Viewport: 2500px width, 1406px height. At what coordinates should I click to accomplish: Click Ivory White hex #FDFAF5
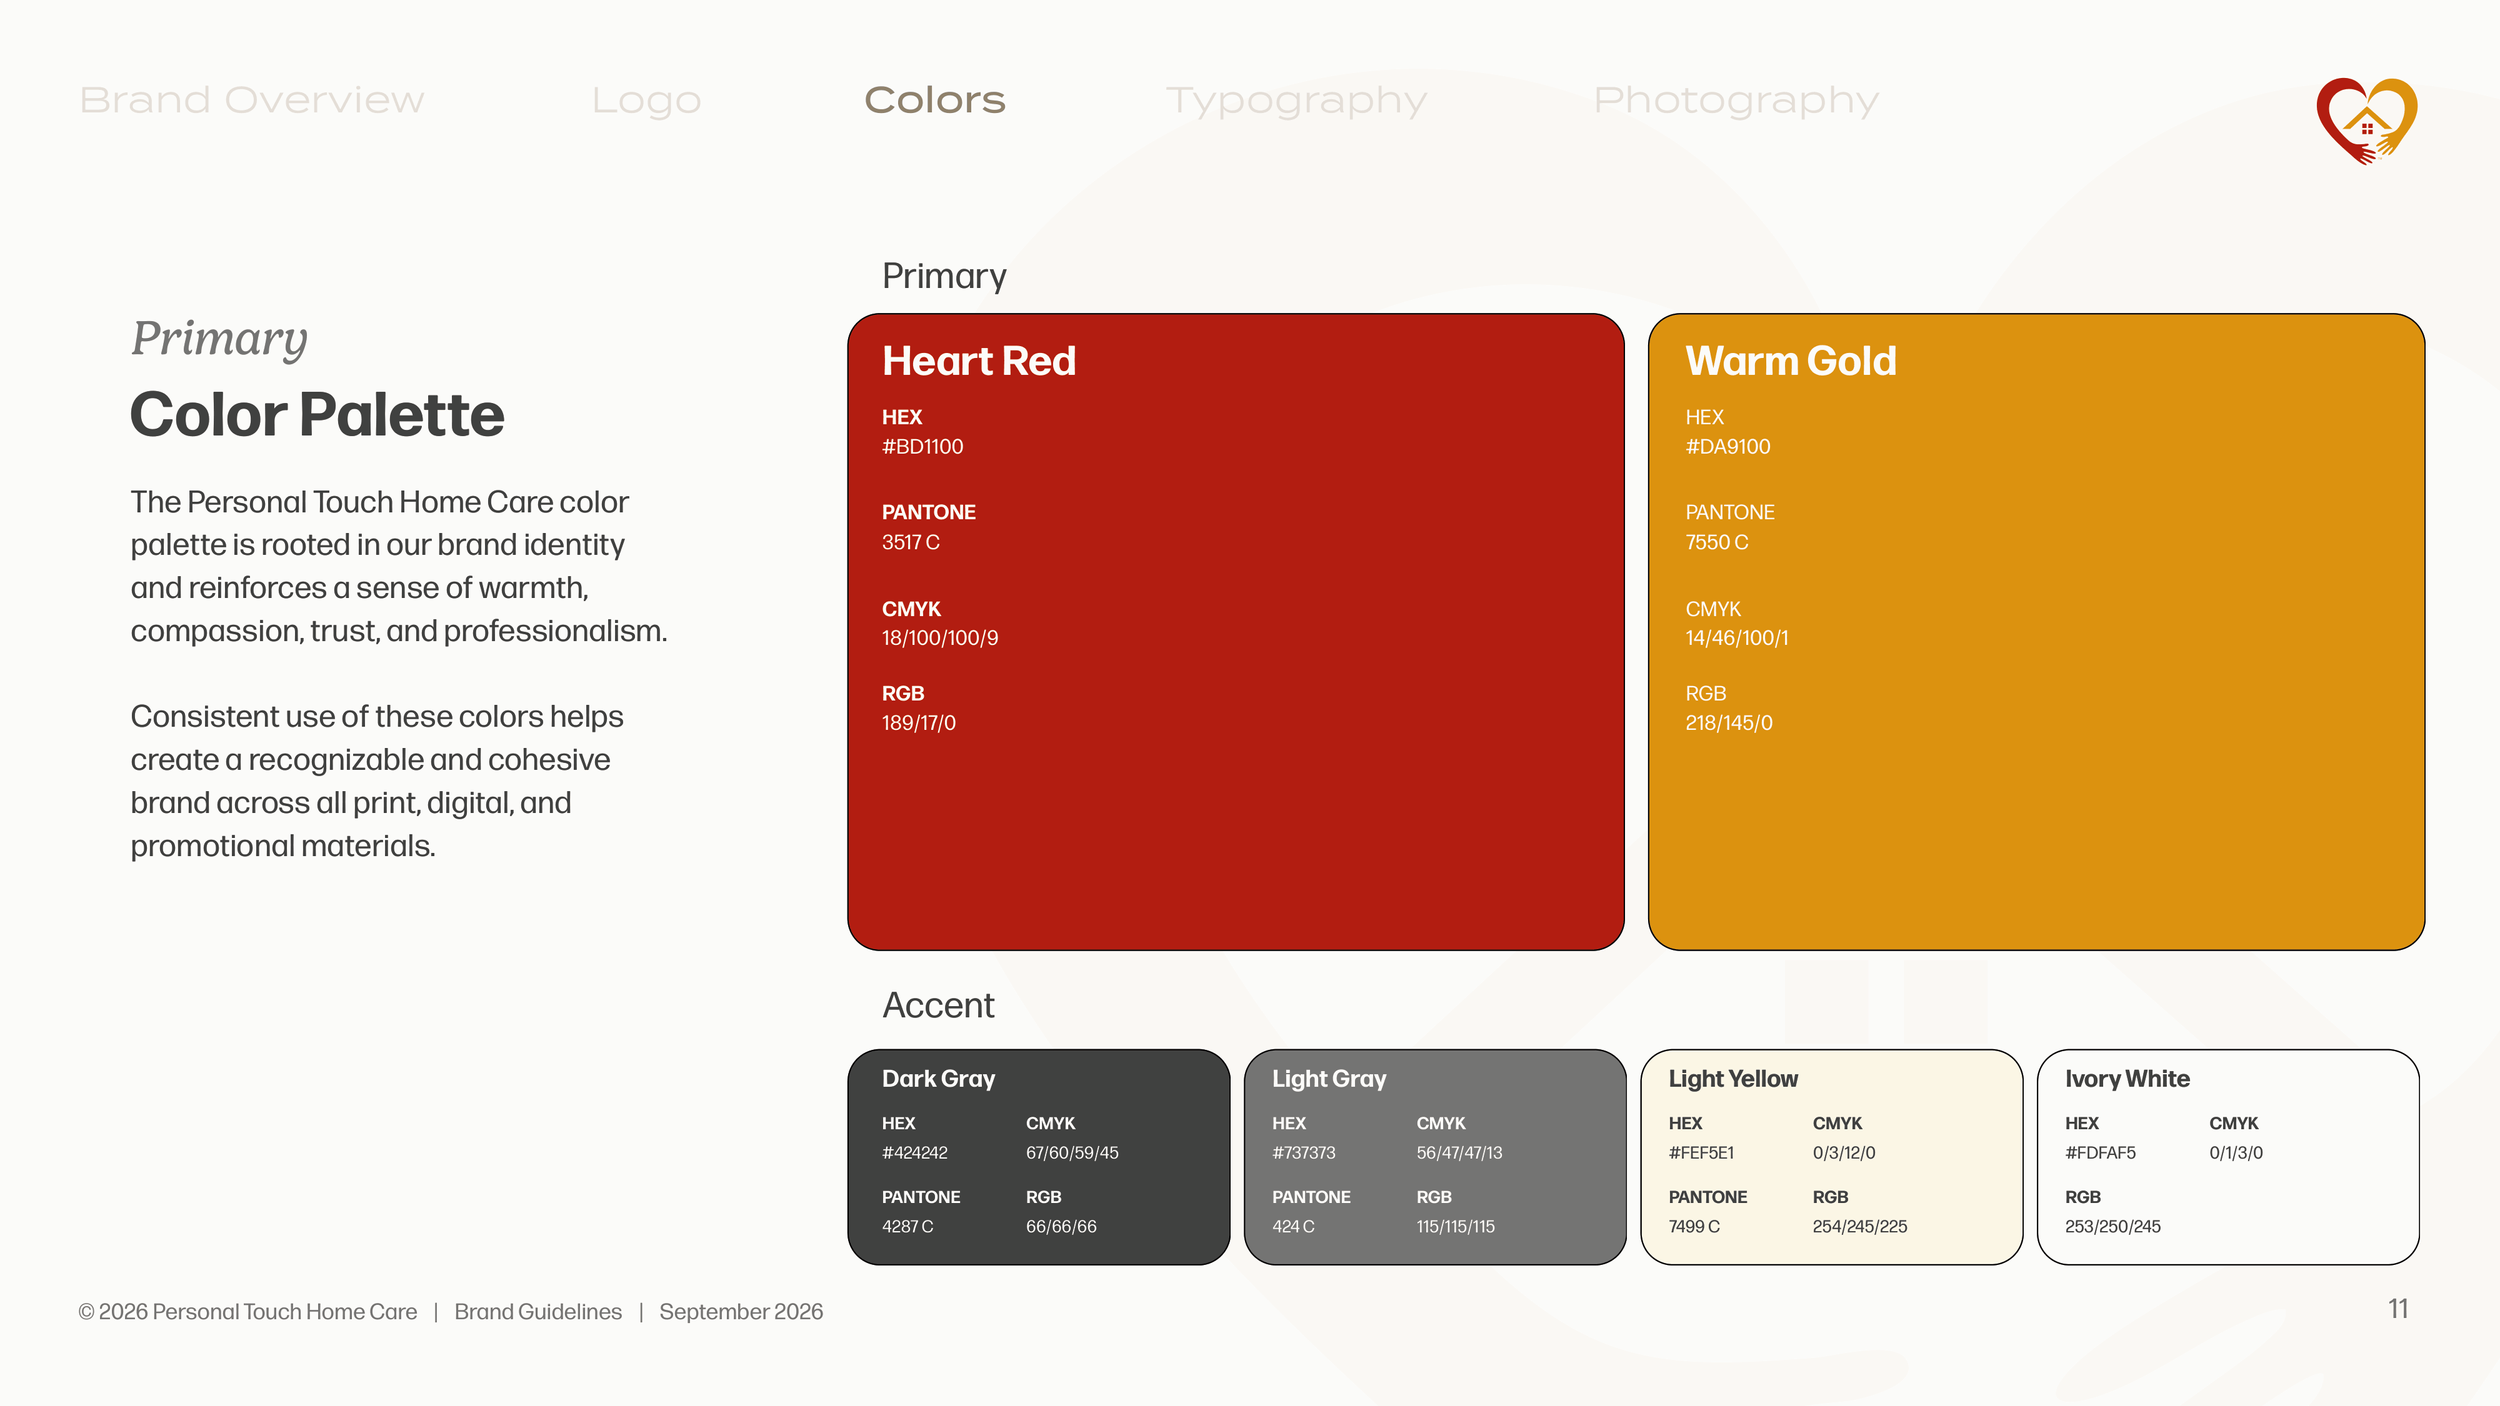coord(2100,1153)
